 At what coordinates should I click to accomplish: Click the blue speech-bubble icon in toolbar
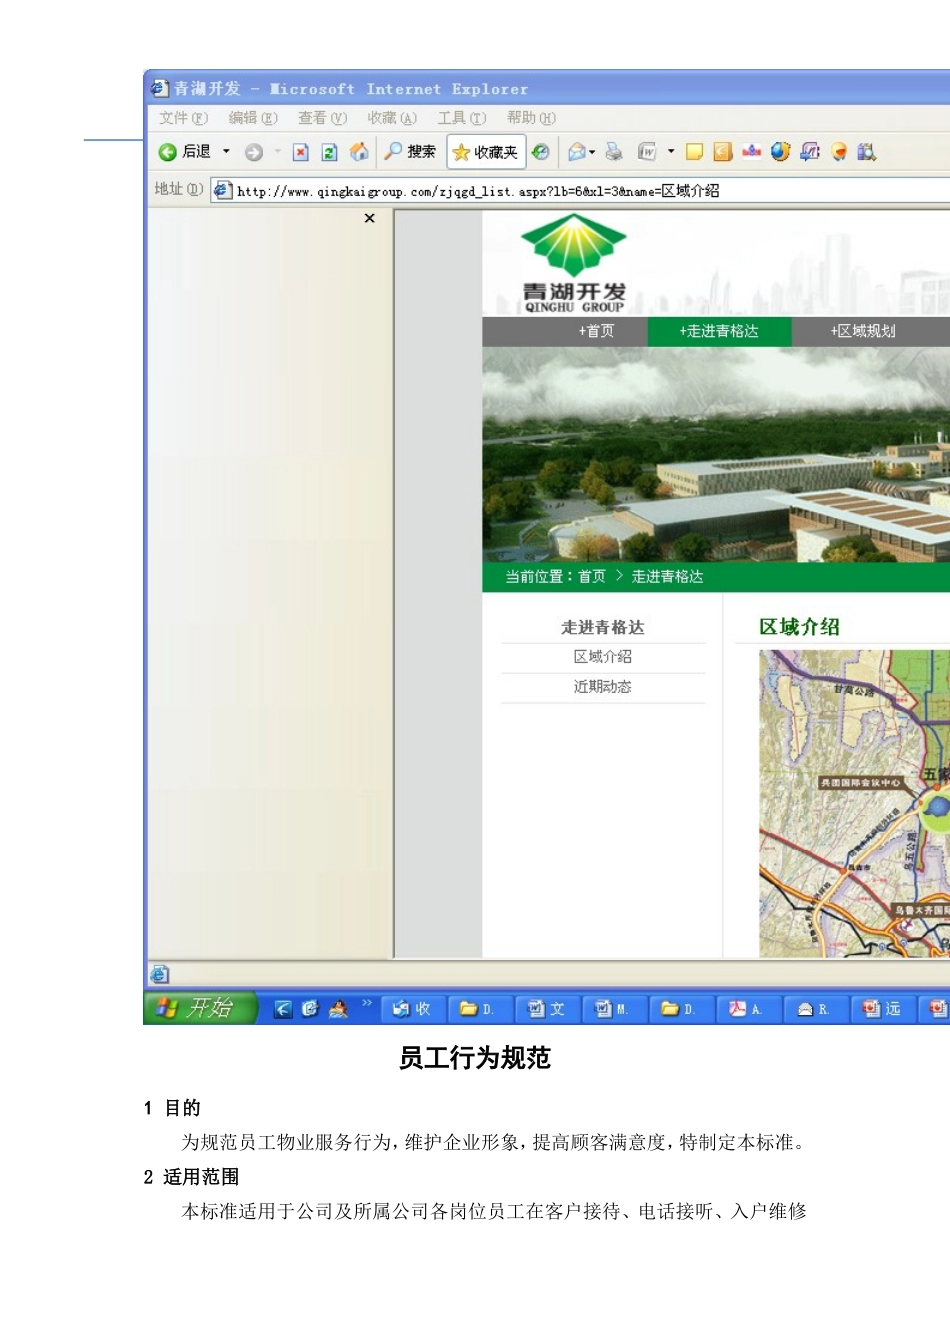point(810,152)
